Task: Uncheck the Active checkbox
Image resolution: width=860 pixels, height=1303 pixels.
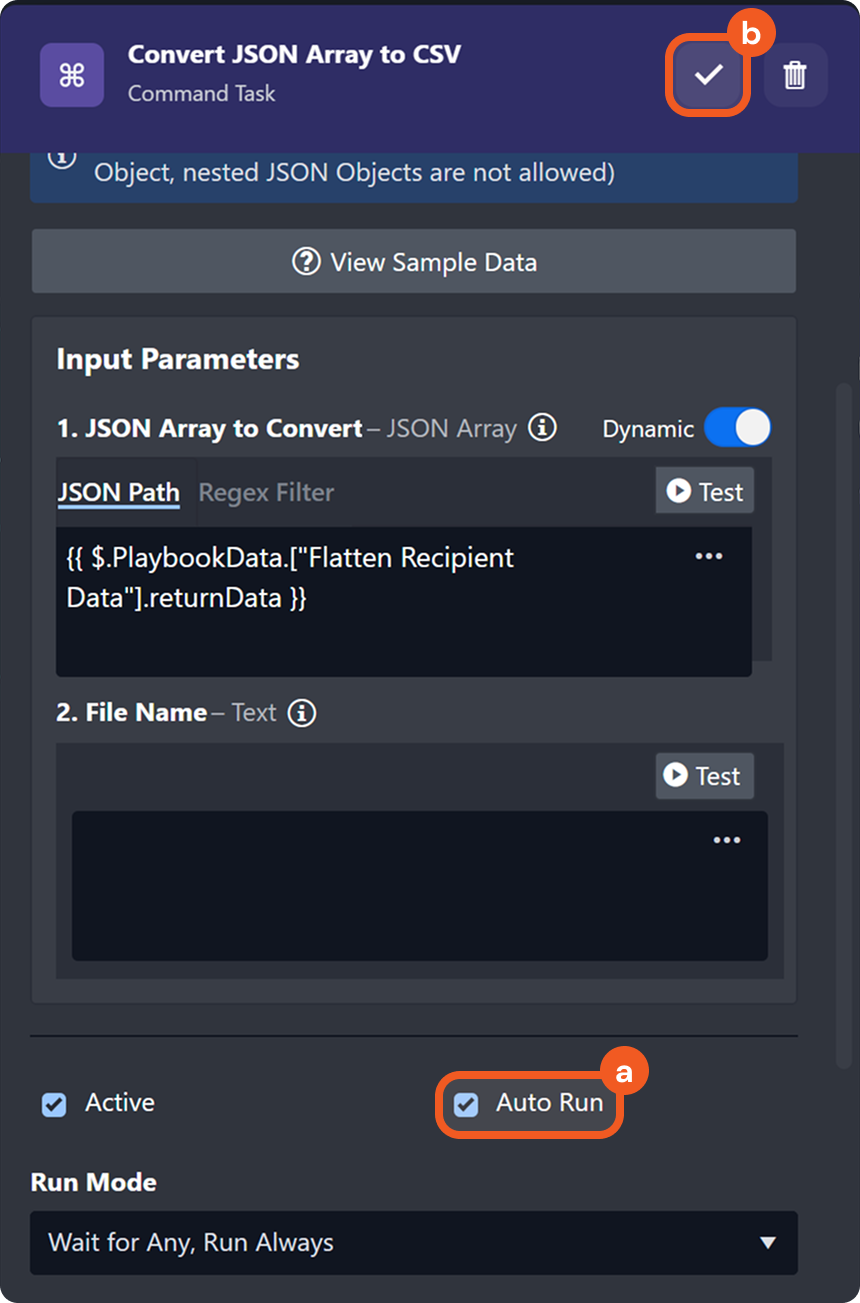Action: click(54, 1104)
